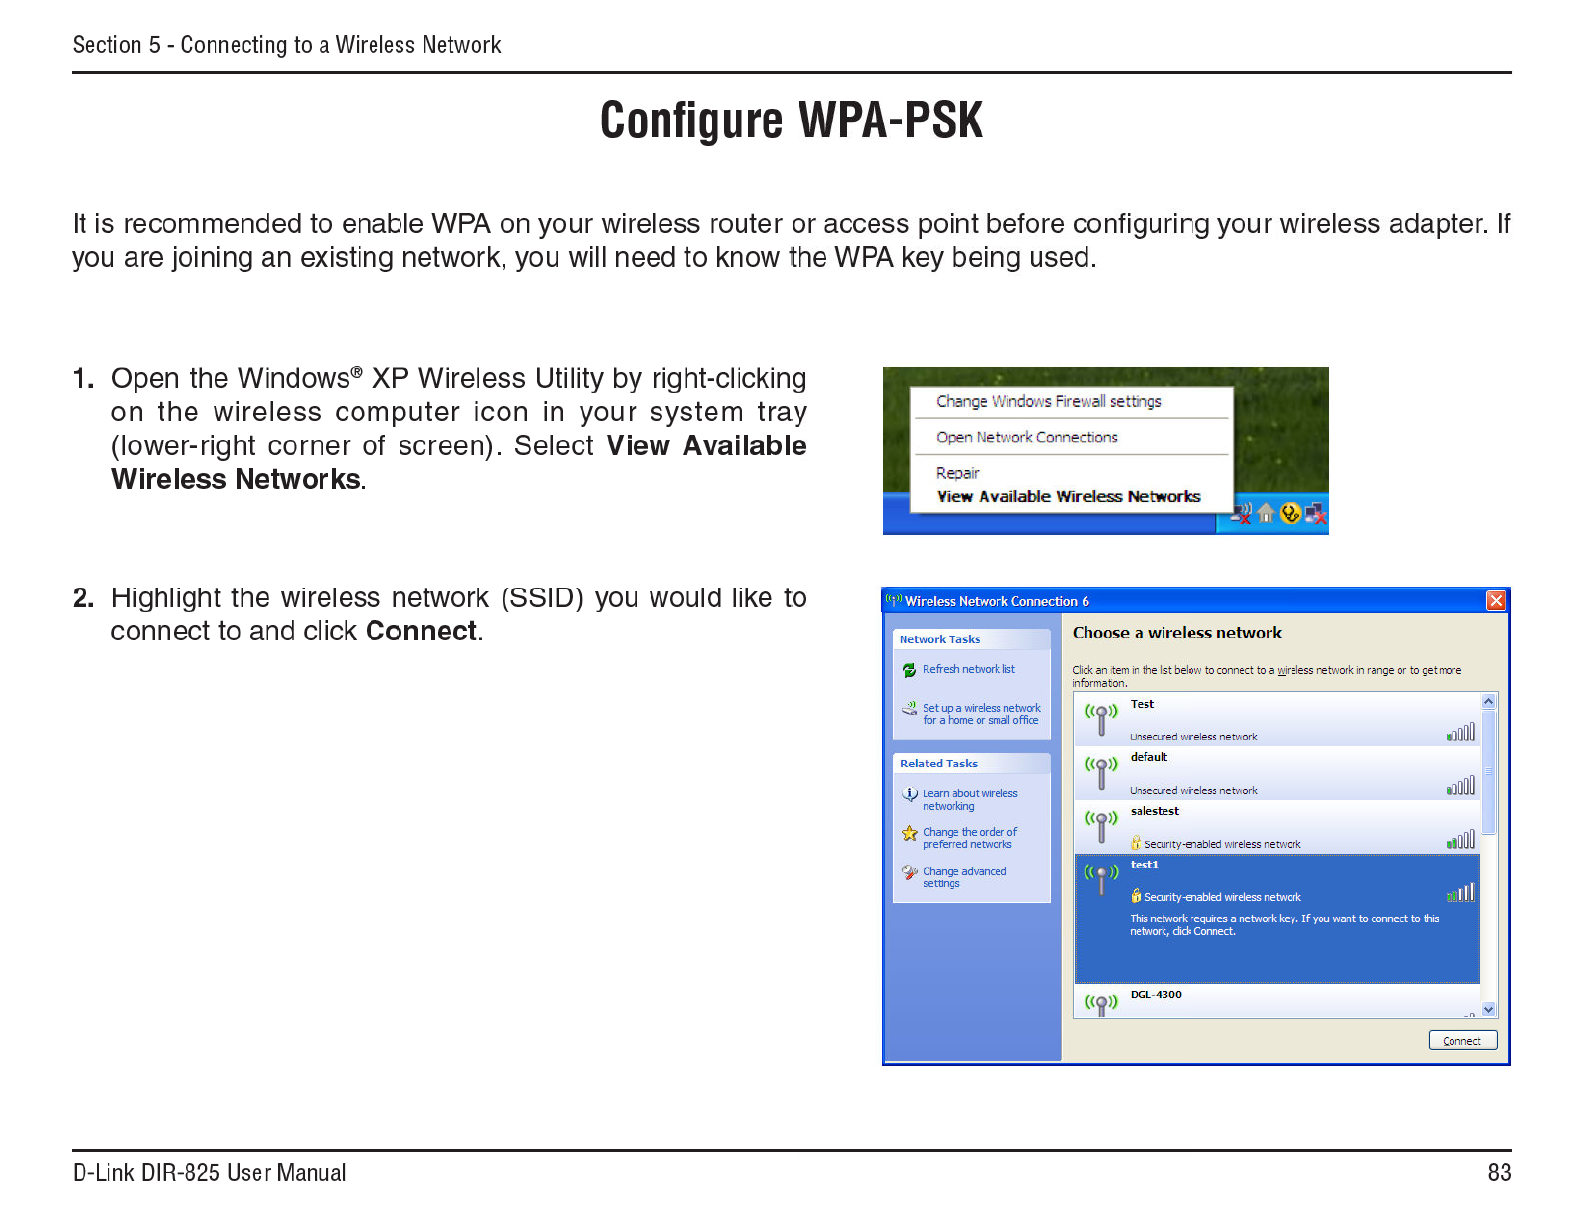Click the advanced settings tools icon
This screenshot has width=1584, height=1224.
click(909, 872)
